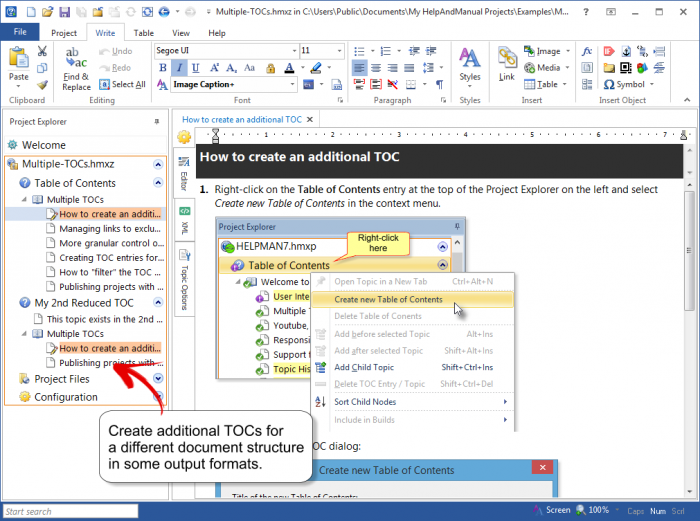700x521 pixels.
Task: Collapse the Table of Contents section
Action: (158, 183)
